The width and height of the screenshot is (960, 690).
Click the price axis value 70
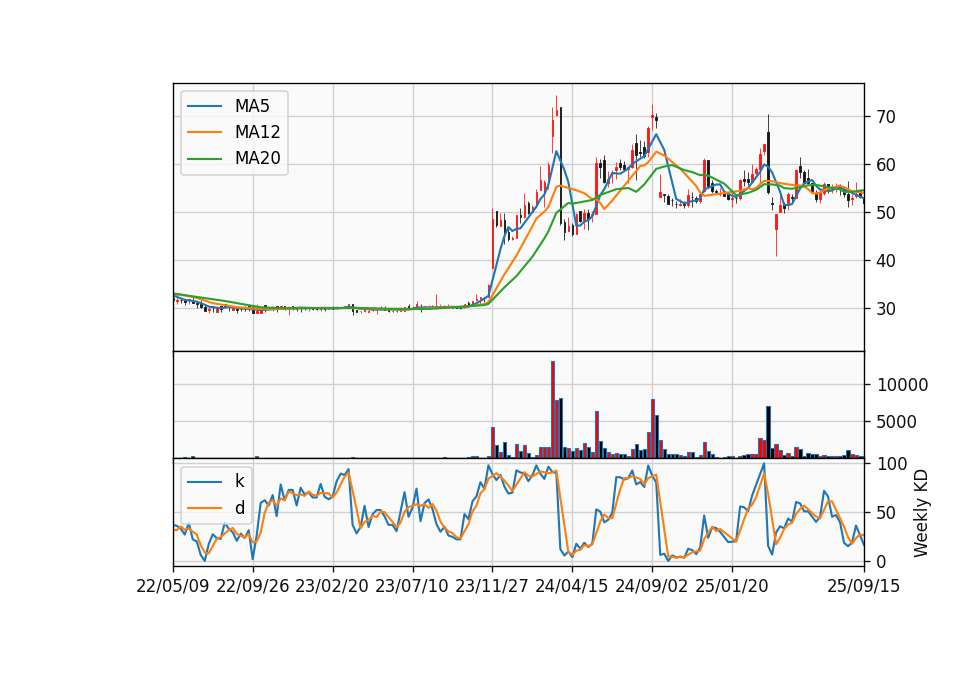click(x=886, y=117)
